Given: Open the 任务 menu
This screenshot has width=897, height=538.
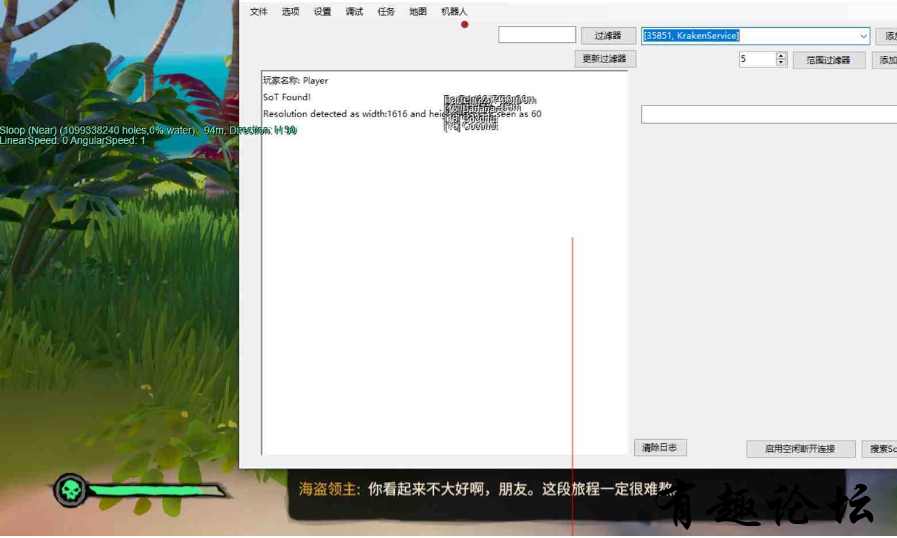Looking at the screenshot, I should 386,11.
